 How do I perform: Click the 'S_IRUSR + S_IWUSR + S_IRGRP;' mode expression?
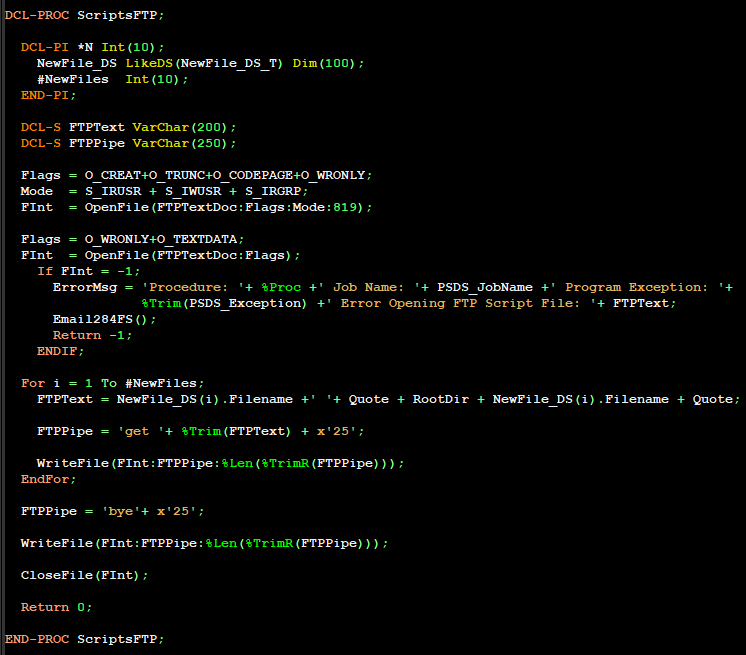pos(196,191)
